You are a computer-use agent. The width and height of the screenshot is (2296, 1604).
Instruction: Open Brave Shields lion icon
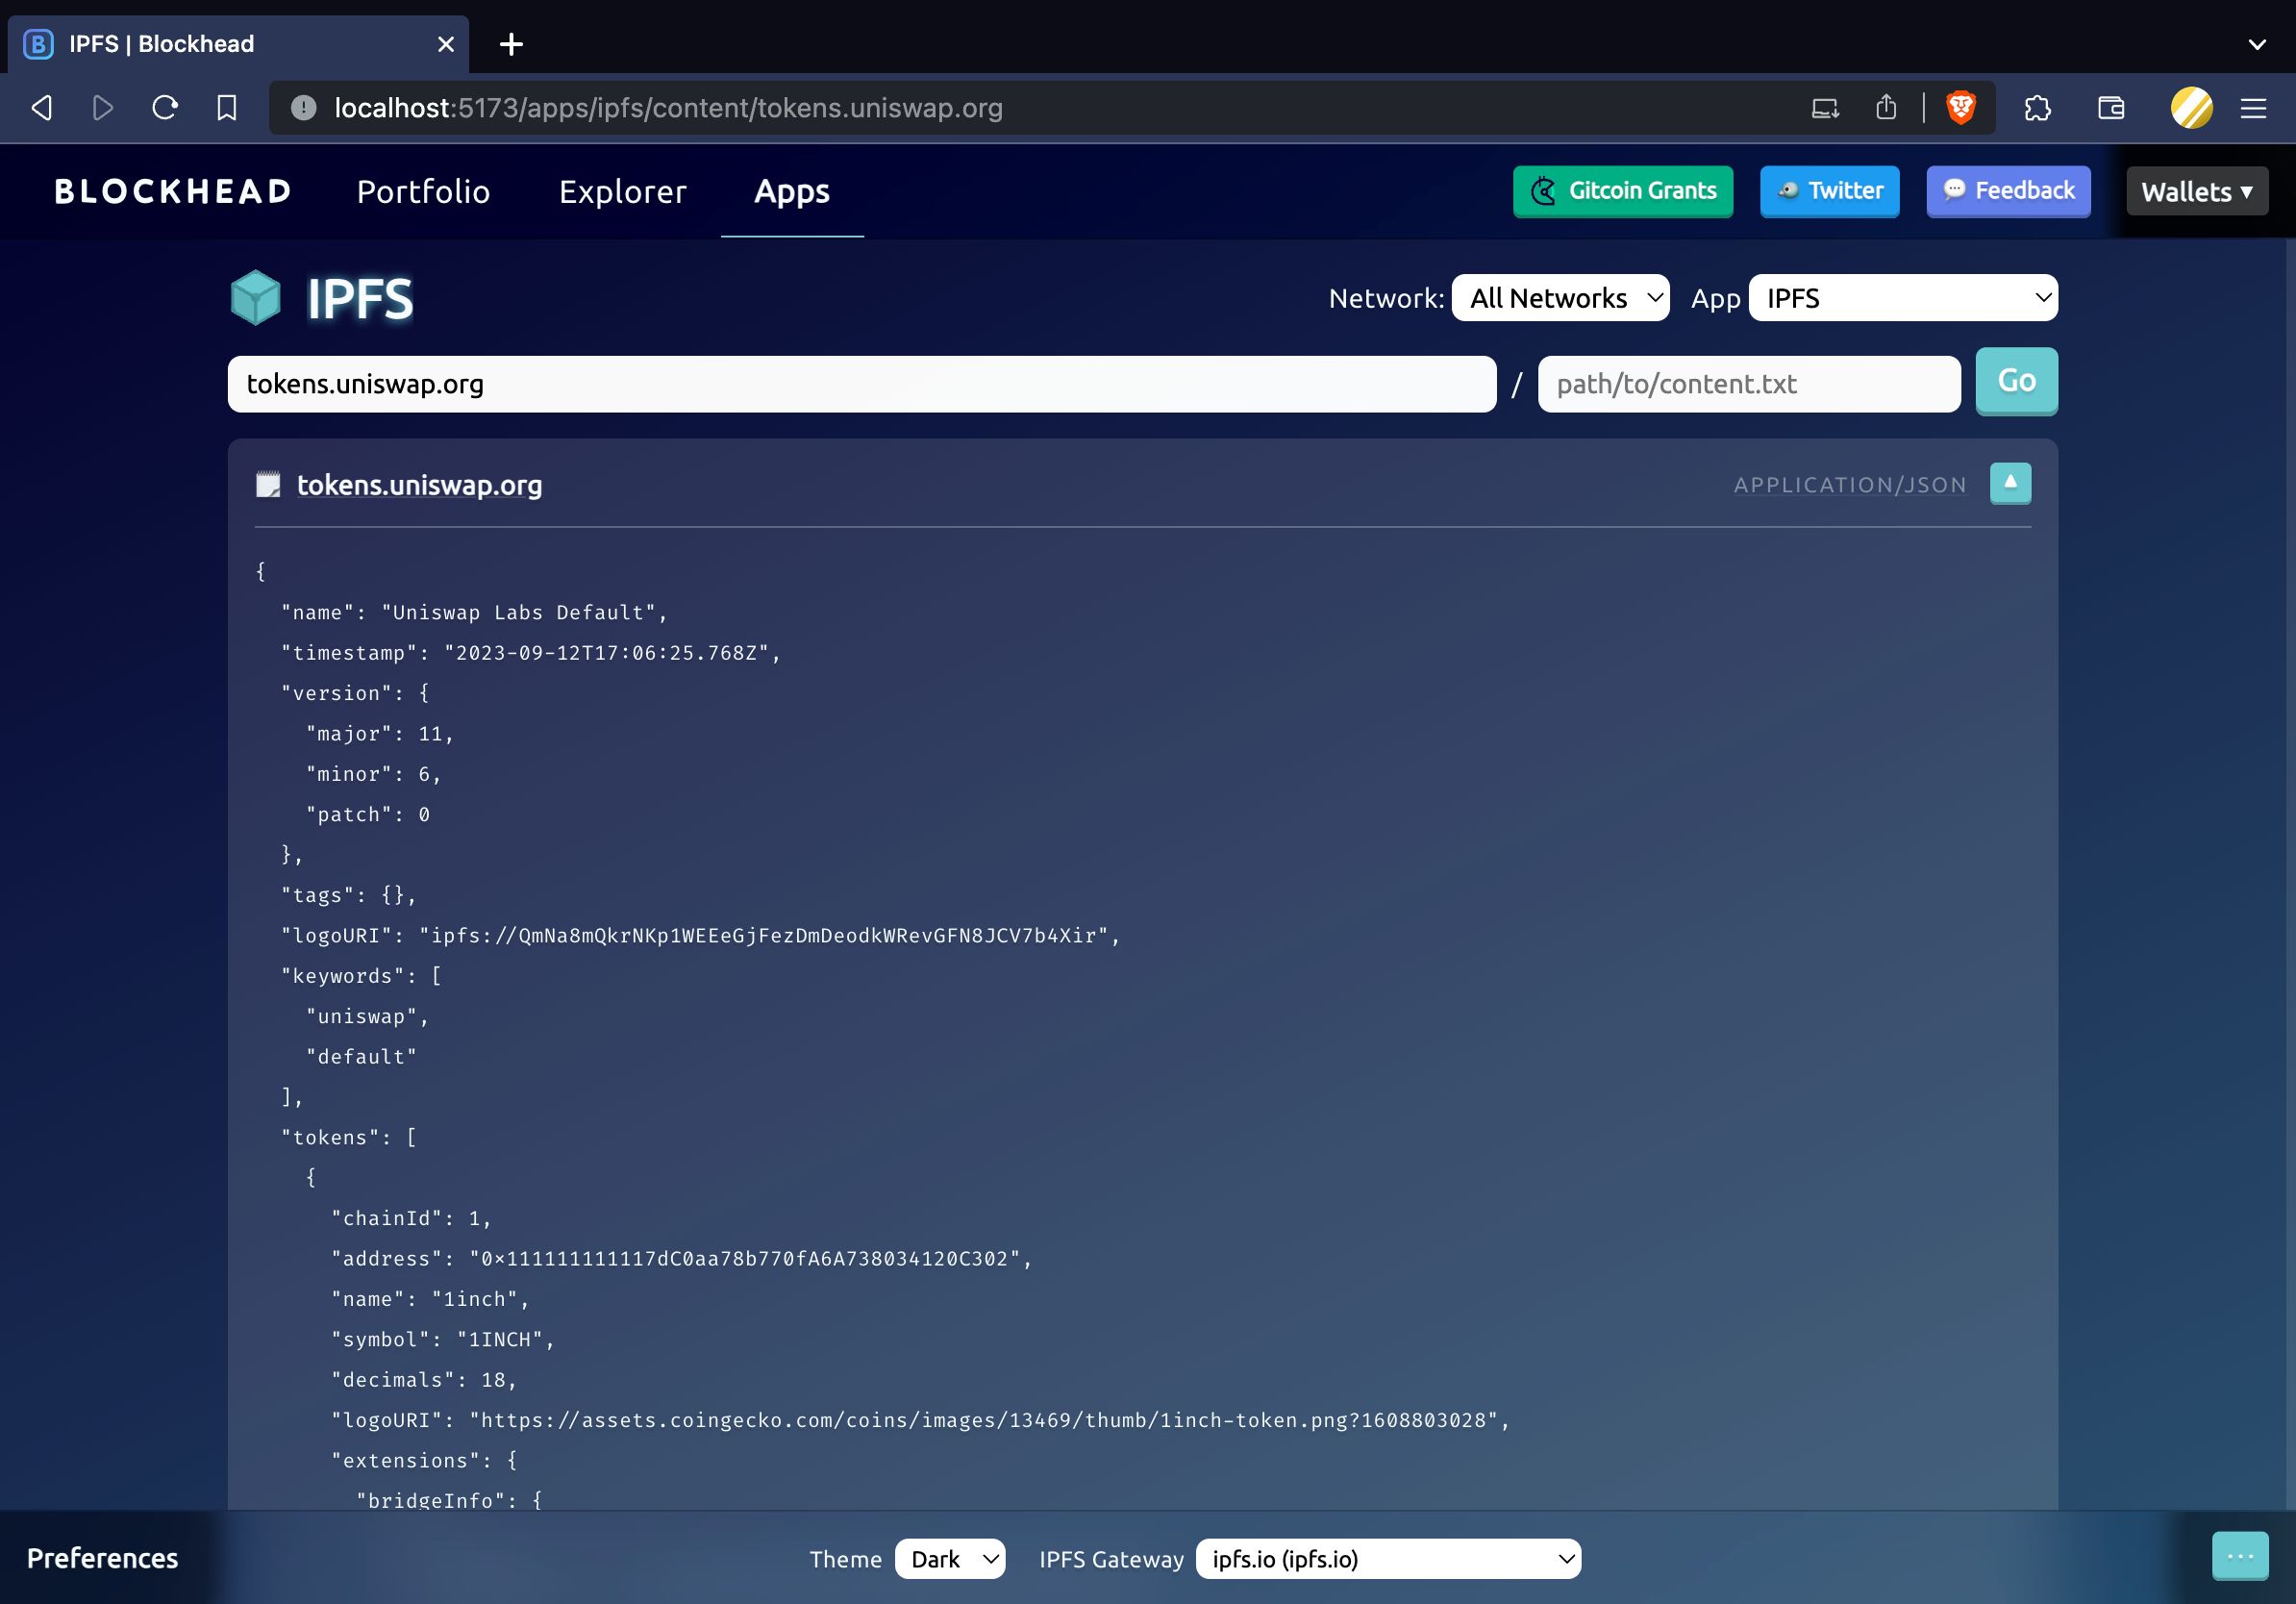point(1961,108)
